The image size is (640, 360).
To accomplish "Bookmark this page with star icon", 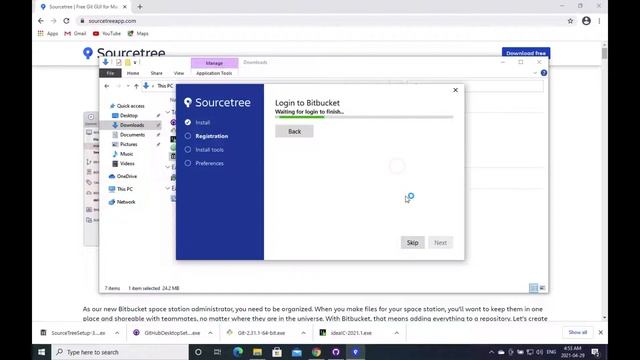I will point(570,21).
